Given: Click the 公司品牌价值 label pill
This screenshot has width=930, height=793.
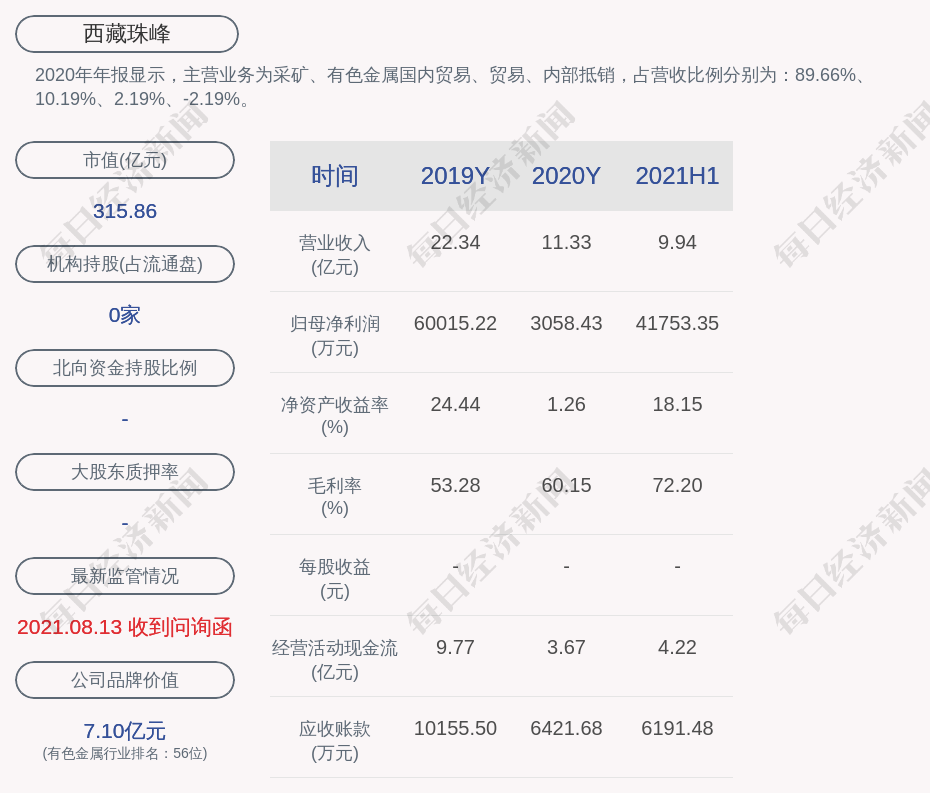Looking at the screenshot, I should (x=125, y=680).
